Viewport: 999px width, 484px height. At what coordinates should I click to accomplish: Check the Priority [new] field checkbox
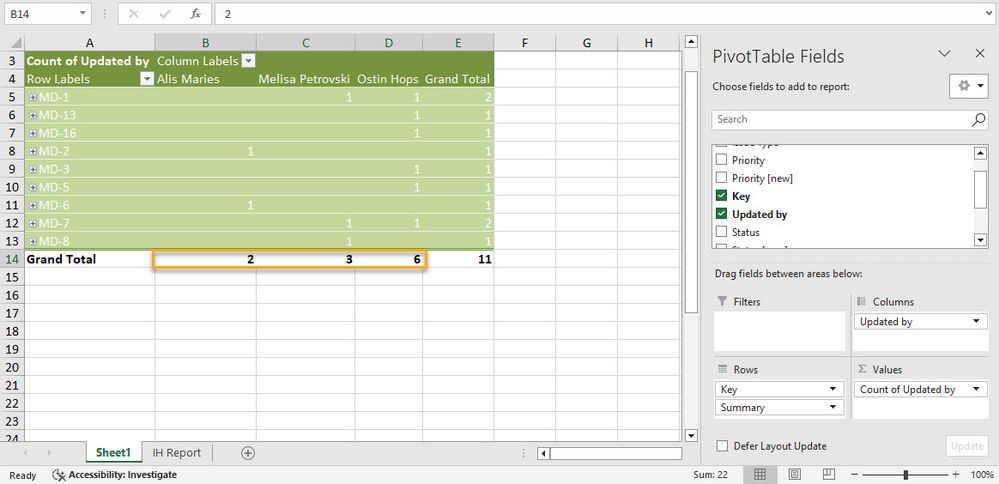(x=722, y=178)
